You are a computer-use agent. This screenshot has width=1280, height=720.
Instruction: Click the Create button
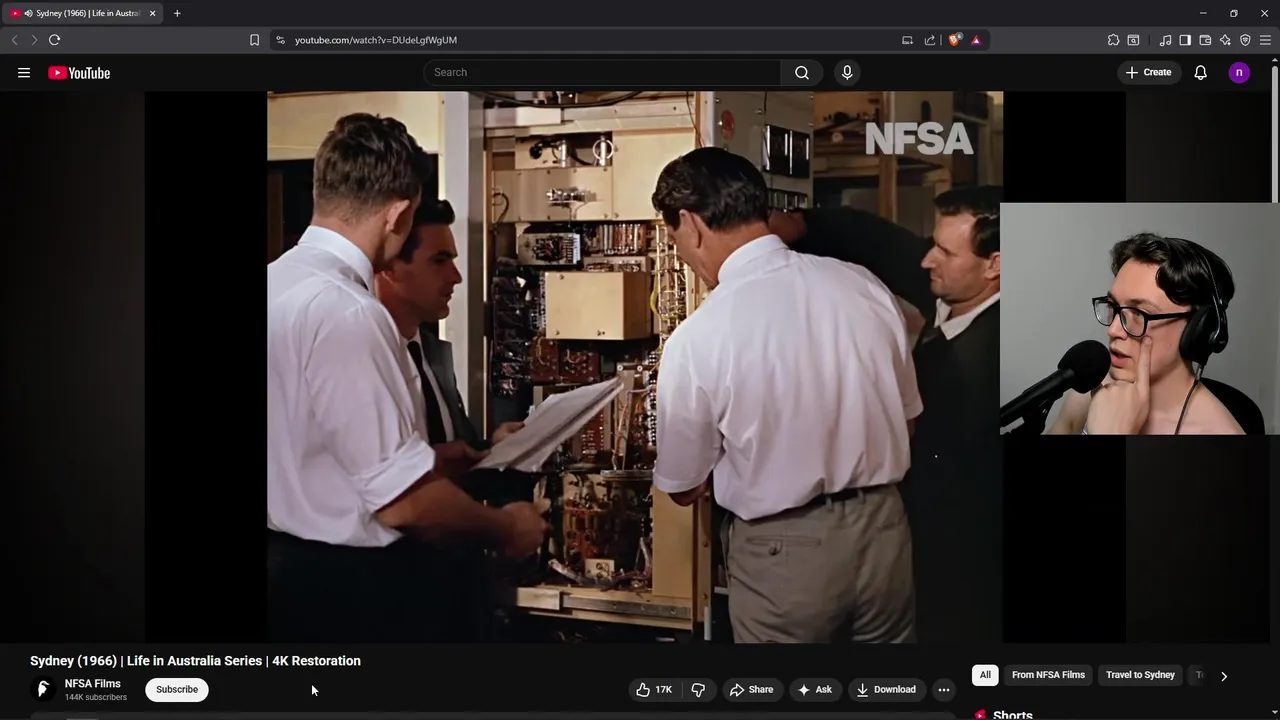pyautogui.click(x=1148, y=72)
